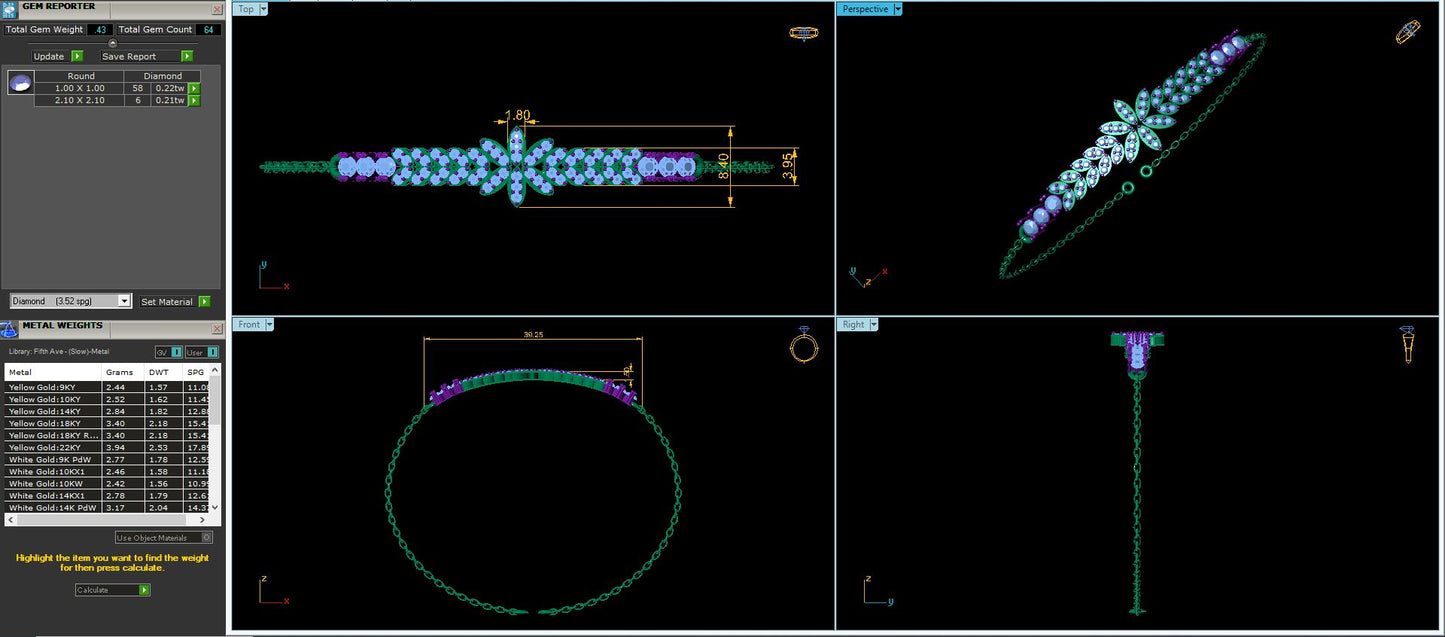Click the Total Gem Weight .43 field

[99, 29]
